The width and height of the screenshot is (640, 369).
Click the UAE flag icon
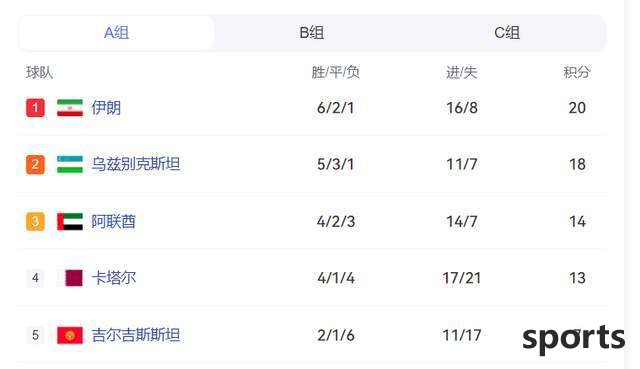pyautogui.click(x=70, y=222)
